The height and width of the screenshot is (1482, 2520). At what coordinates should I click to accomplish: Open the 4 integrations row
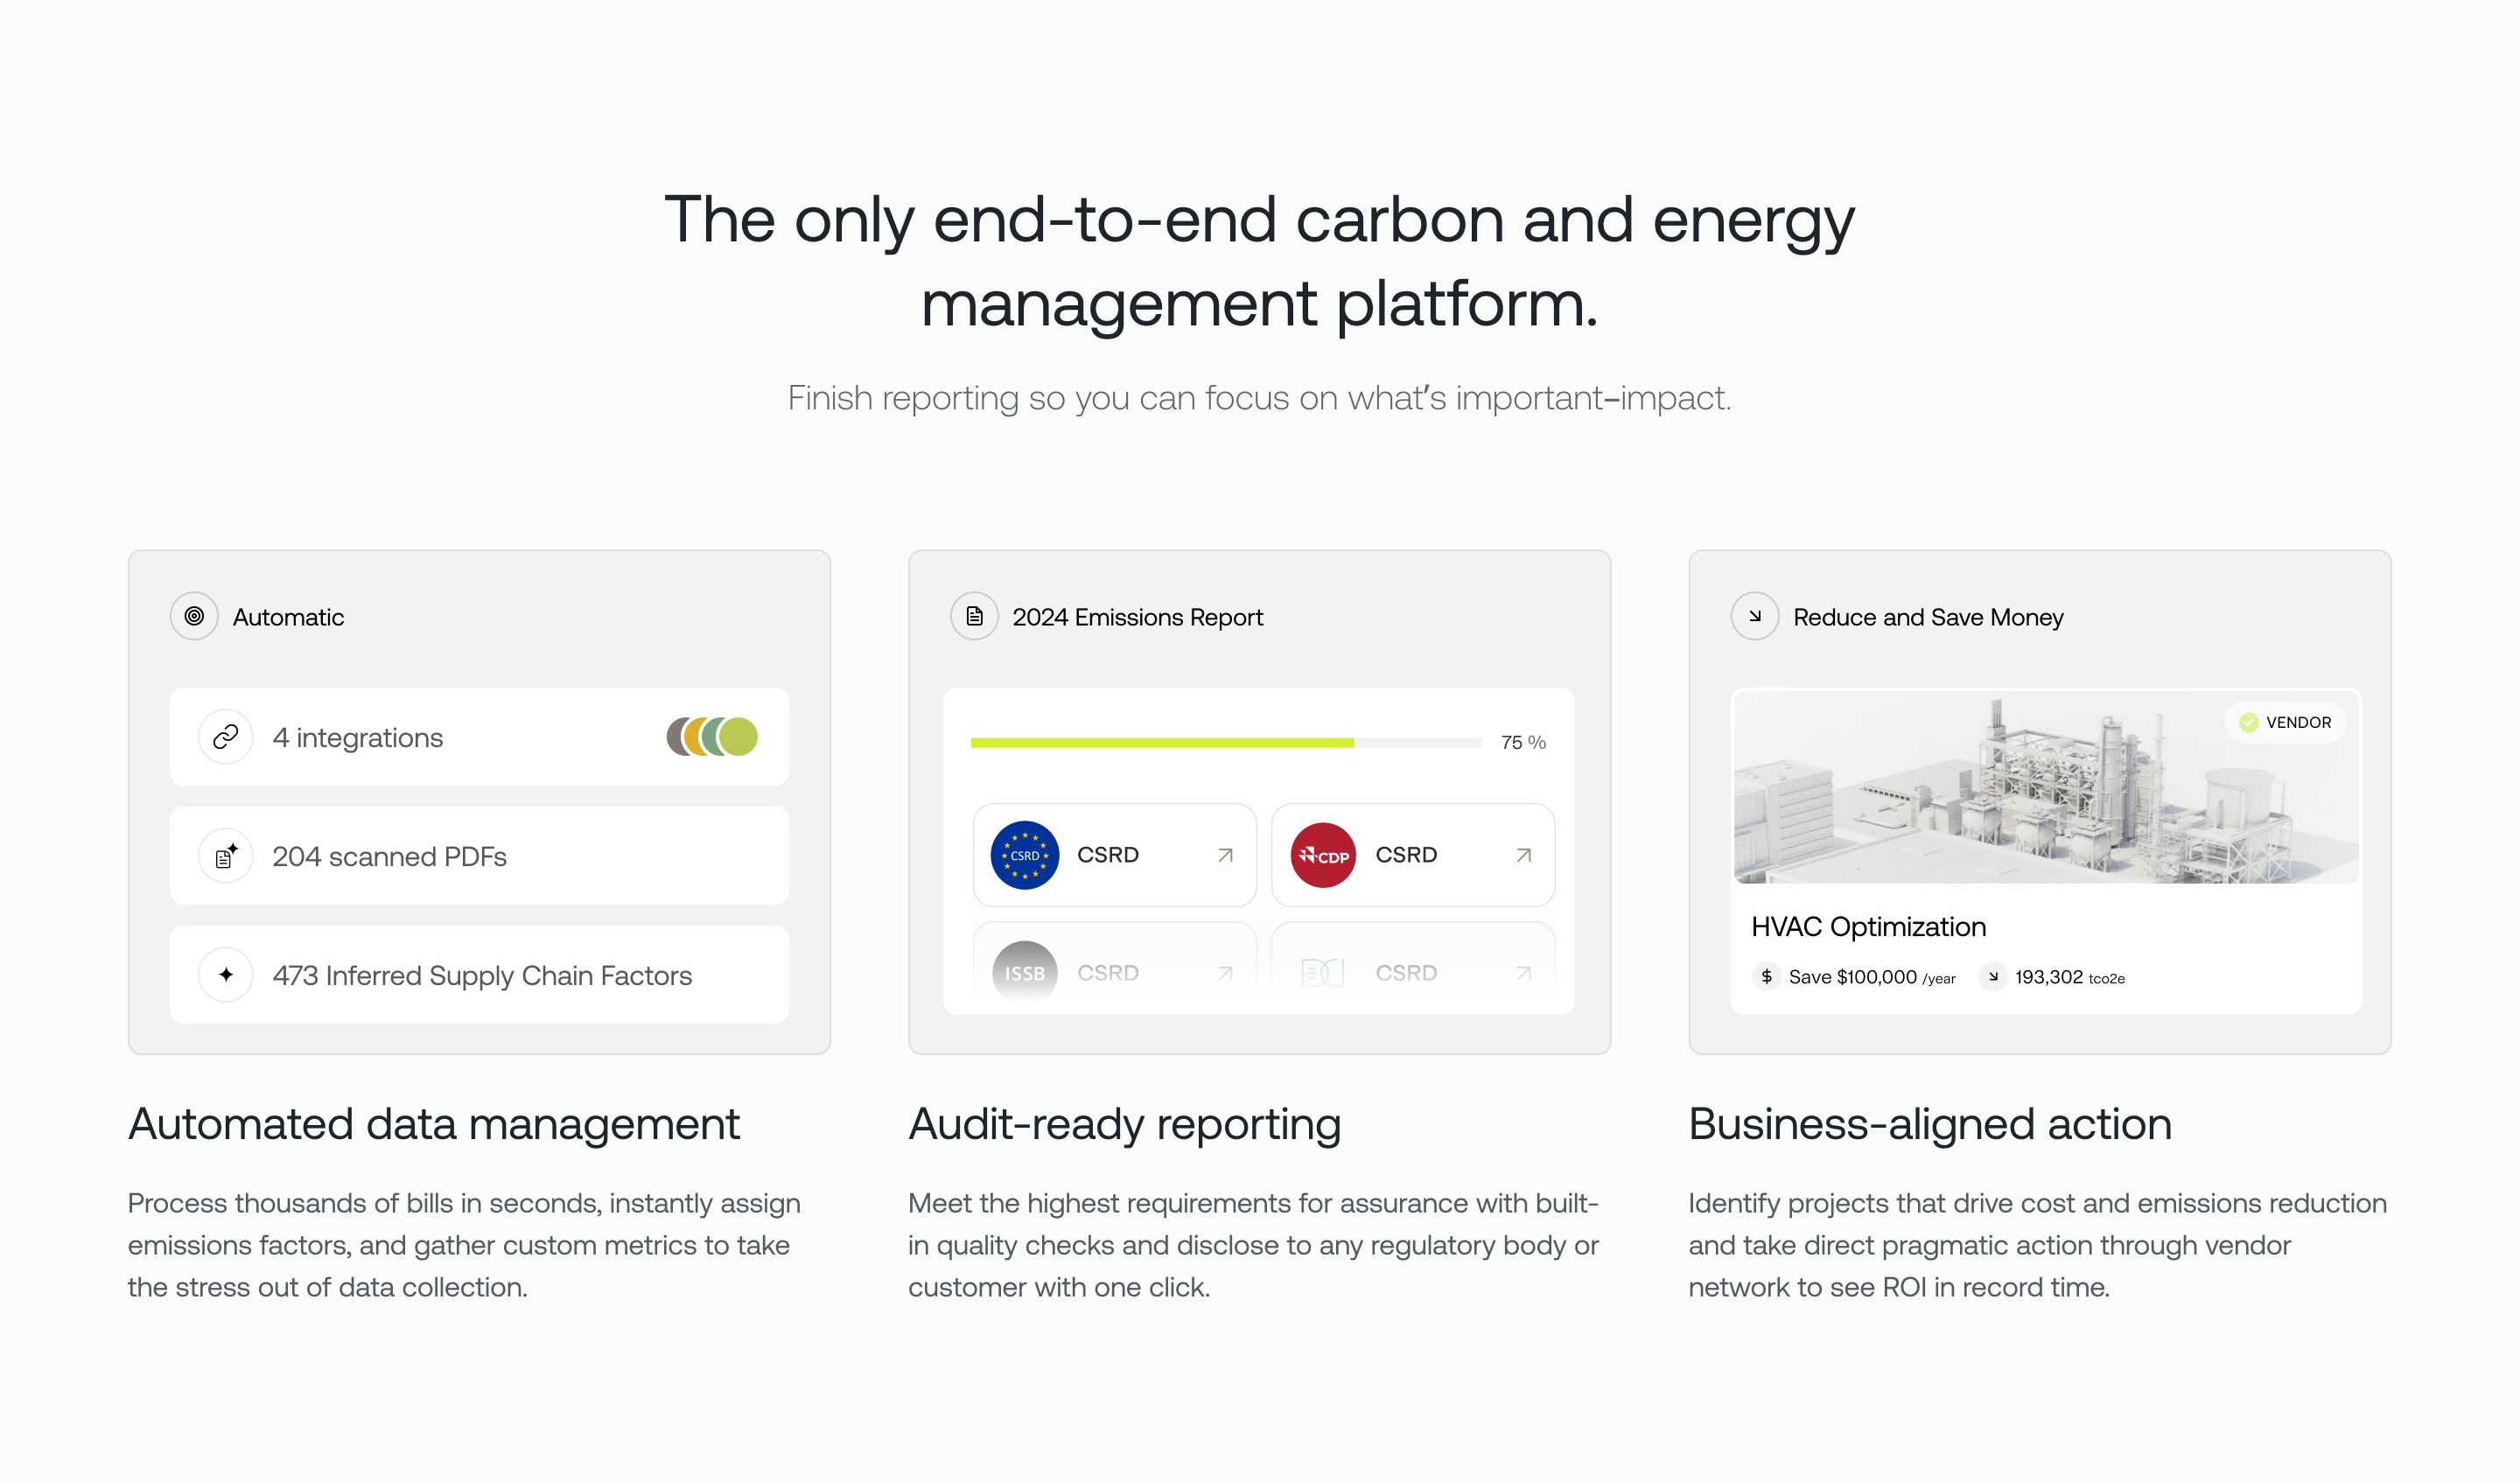pos(479,737)
